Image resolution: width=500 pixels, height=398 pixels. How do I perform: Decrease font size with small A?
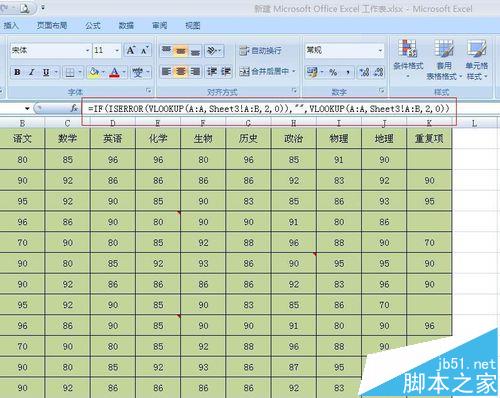[x=144, y=51]
